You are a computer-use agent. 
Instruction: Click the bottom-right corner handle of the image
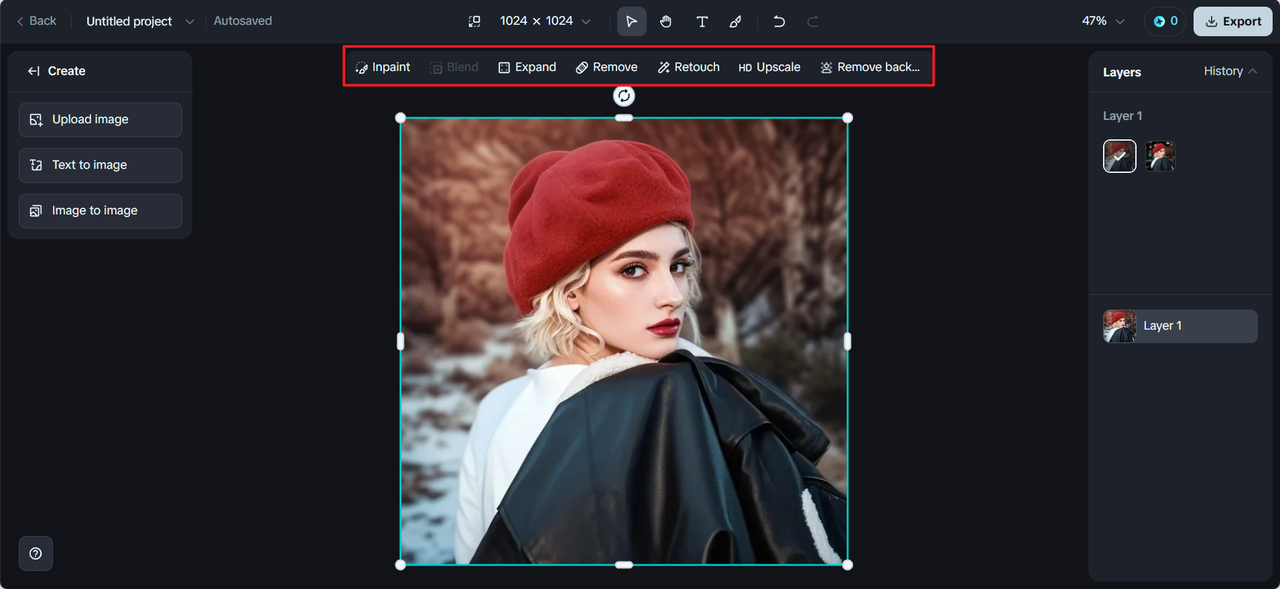click(847, 565)
